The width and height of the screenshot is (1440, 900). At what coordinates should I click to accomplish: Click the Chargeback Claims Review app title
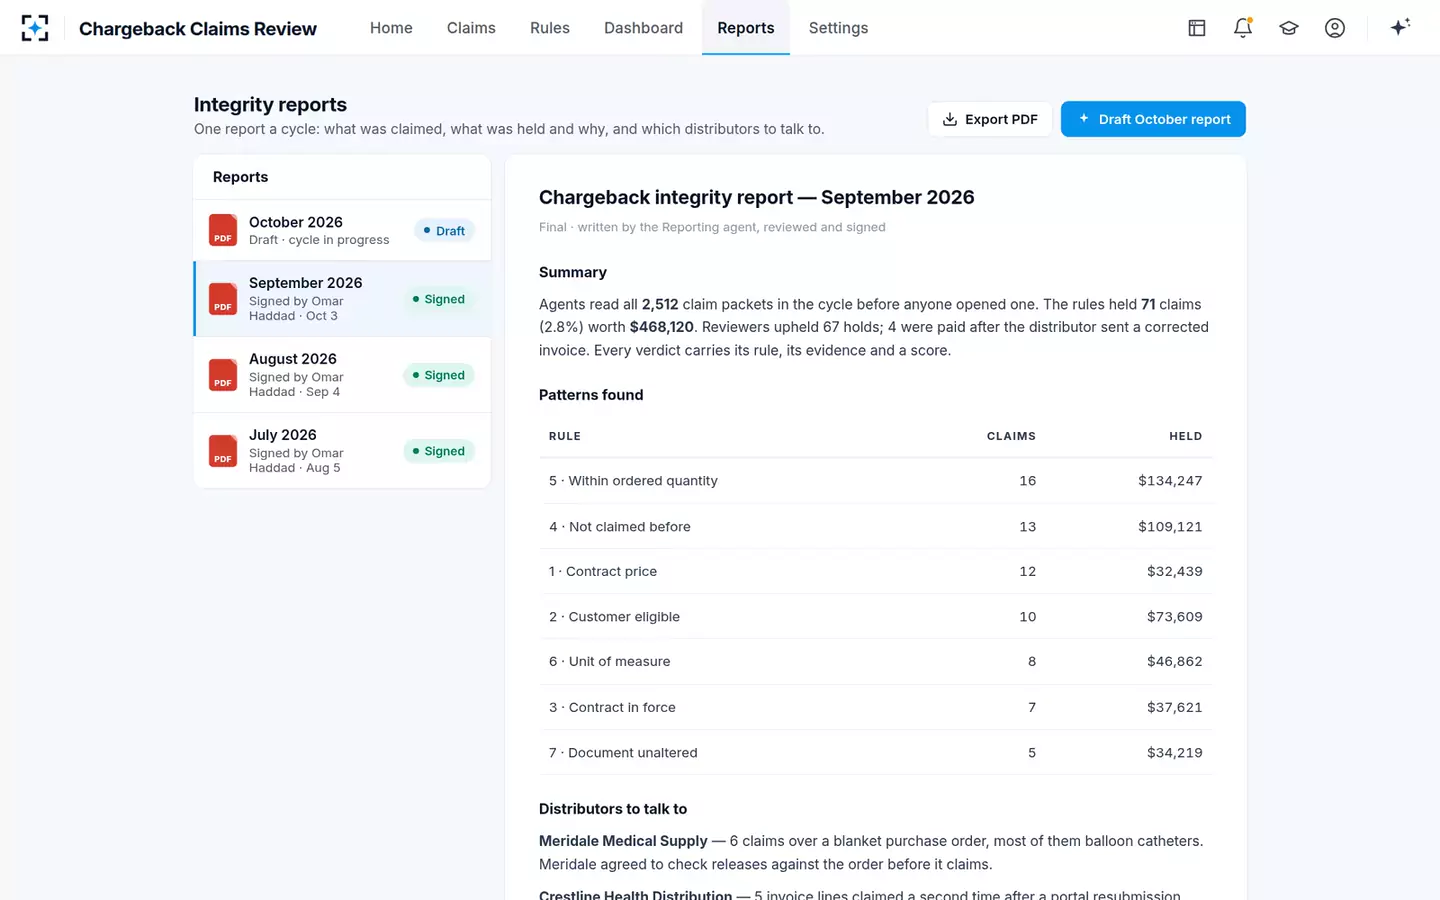tap(198, 29)
